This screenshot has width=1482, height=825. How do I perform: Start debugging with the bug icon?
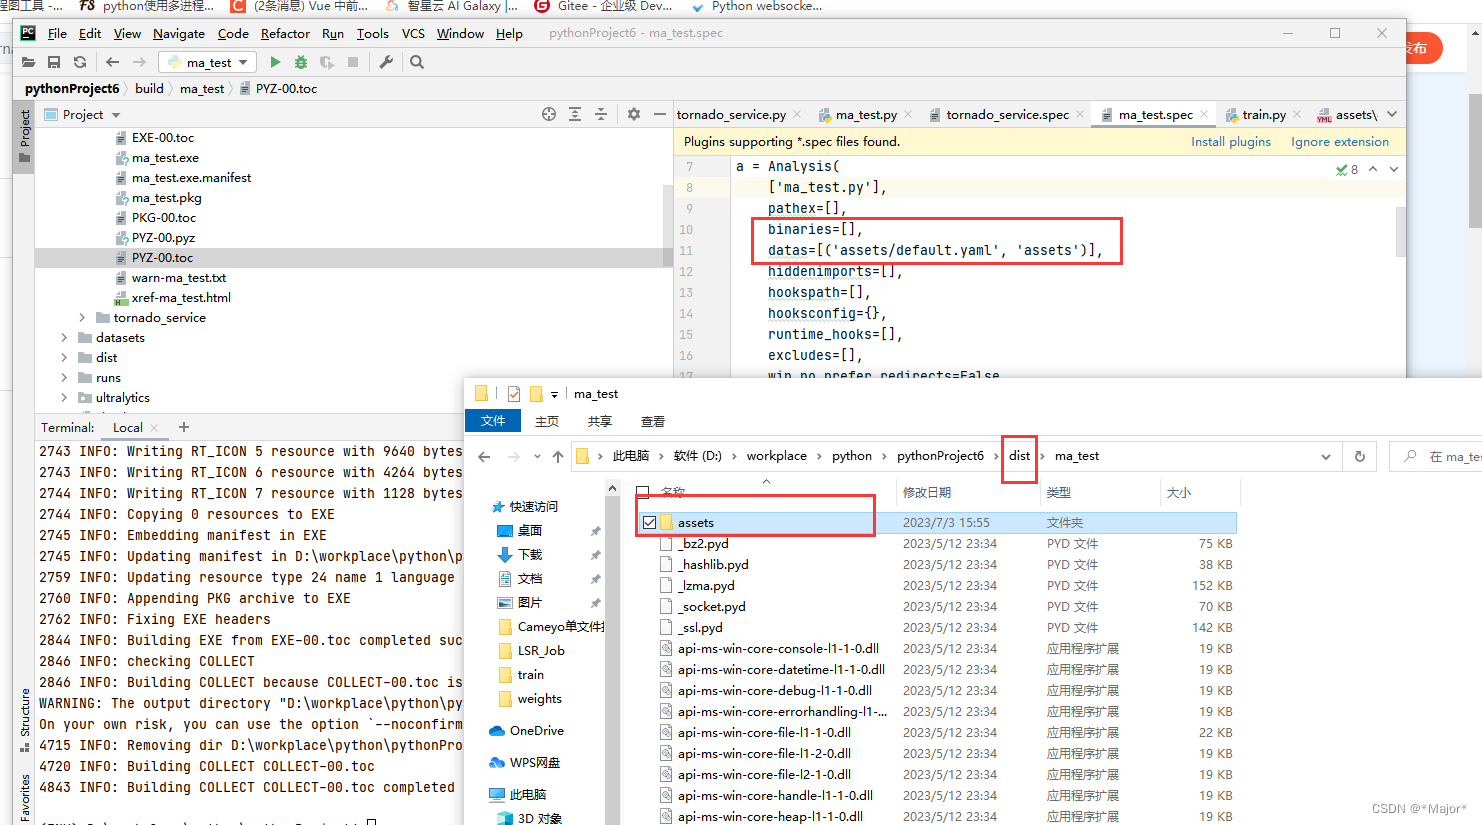tap(300, 62)
